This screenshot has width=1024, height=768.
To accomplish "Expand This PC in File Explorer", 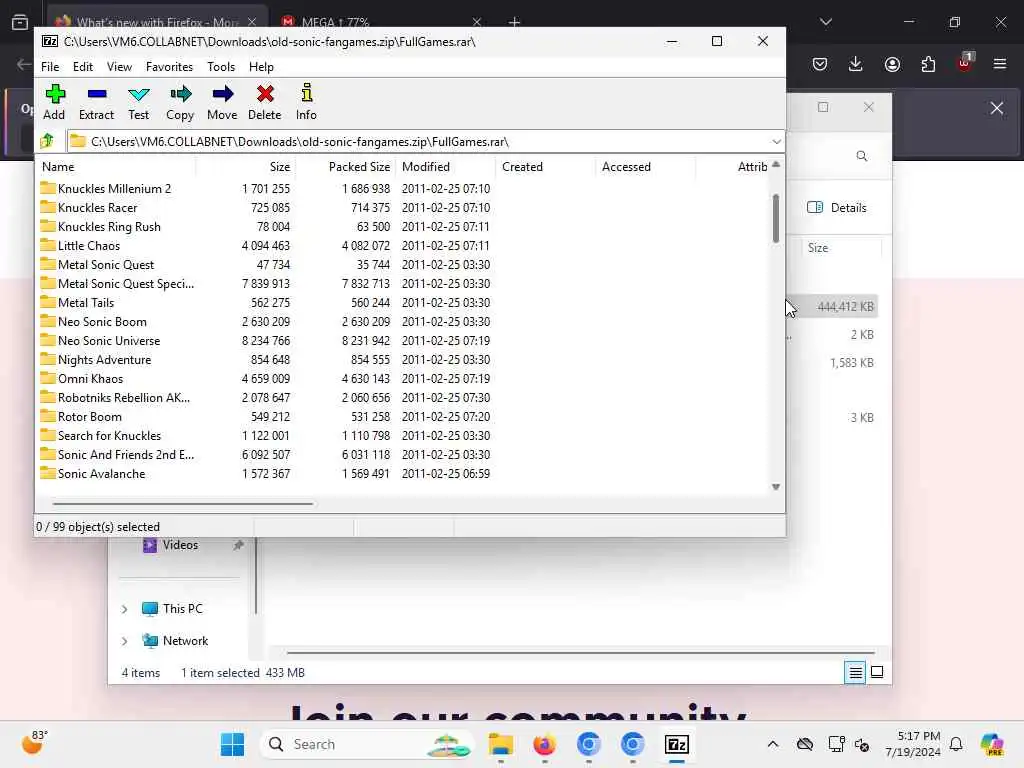I will (x=124, y=609).
